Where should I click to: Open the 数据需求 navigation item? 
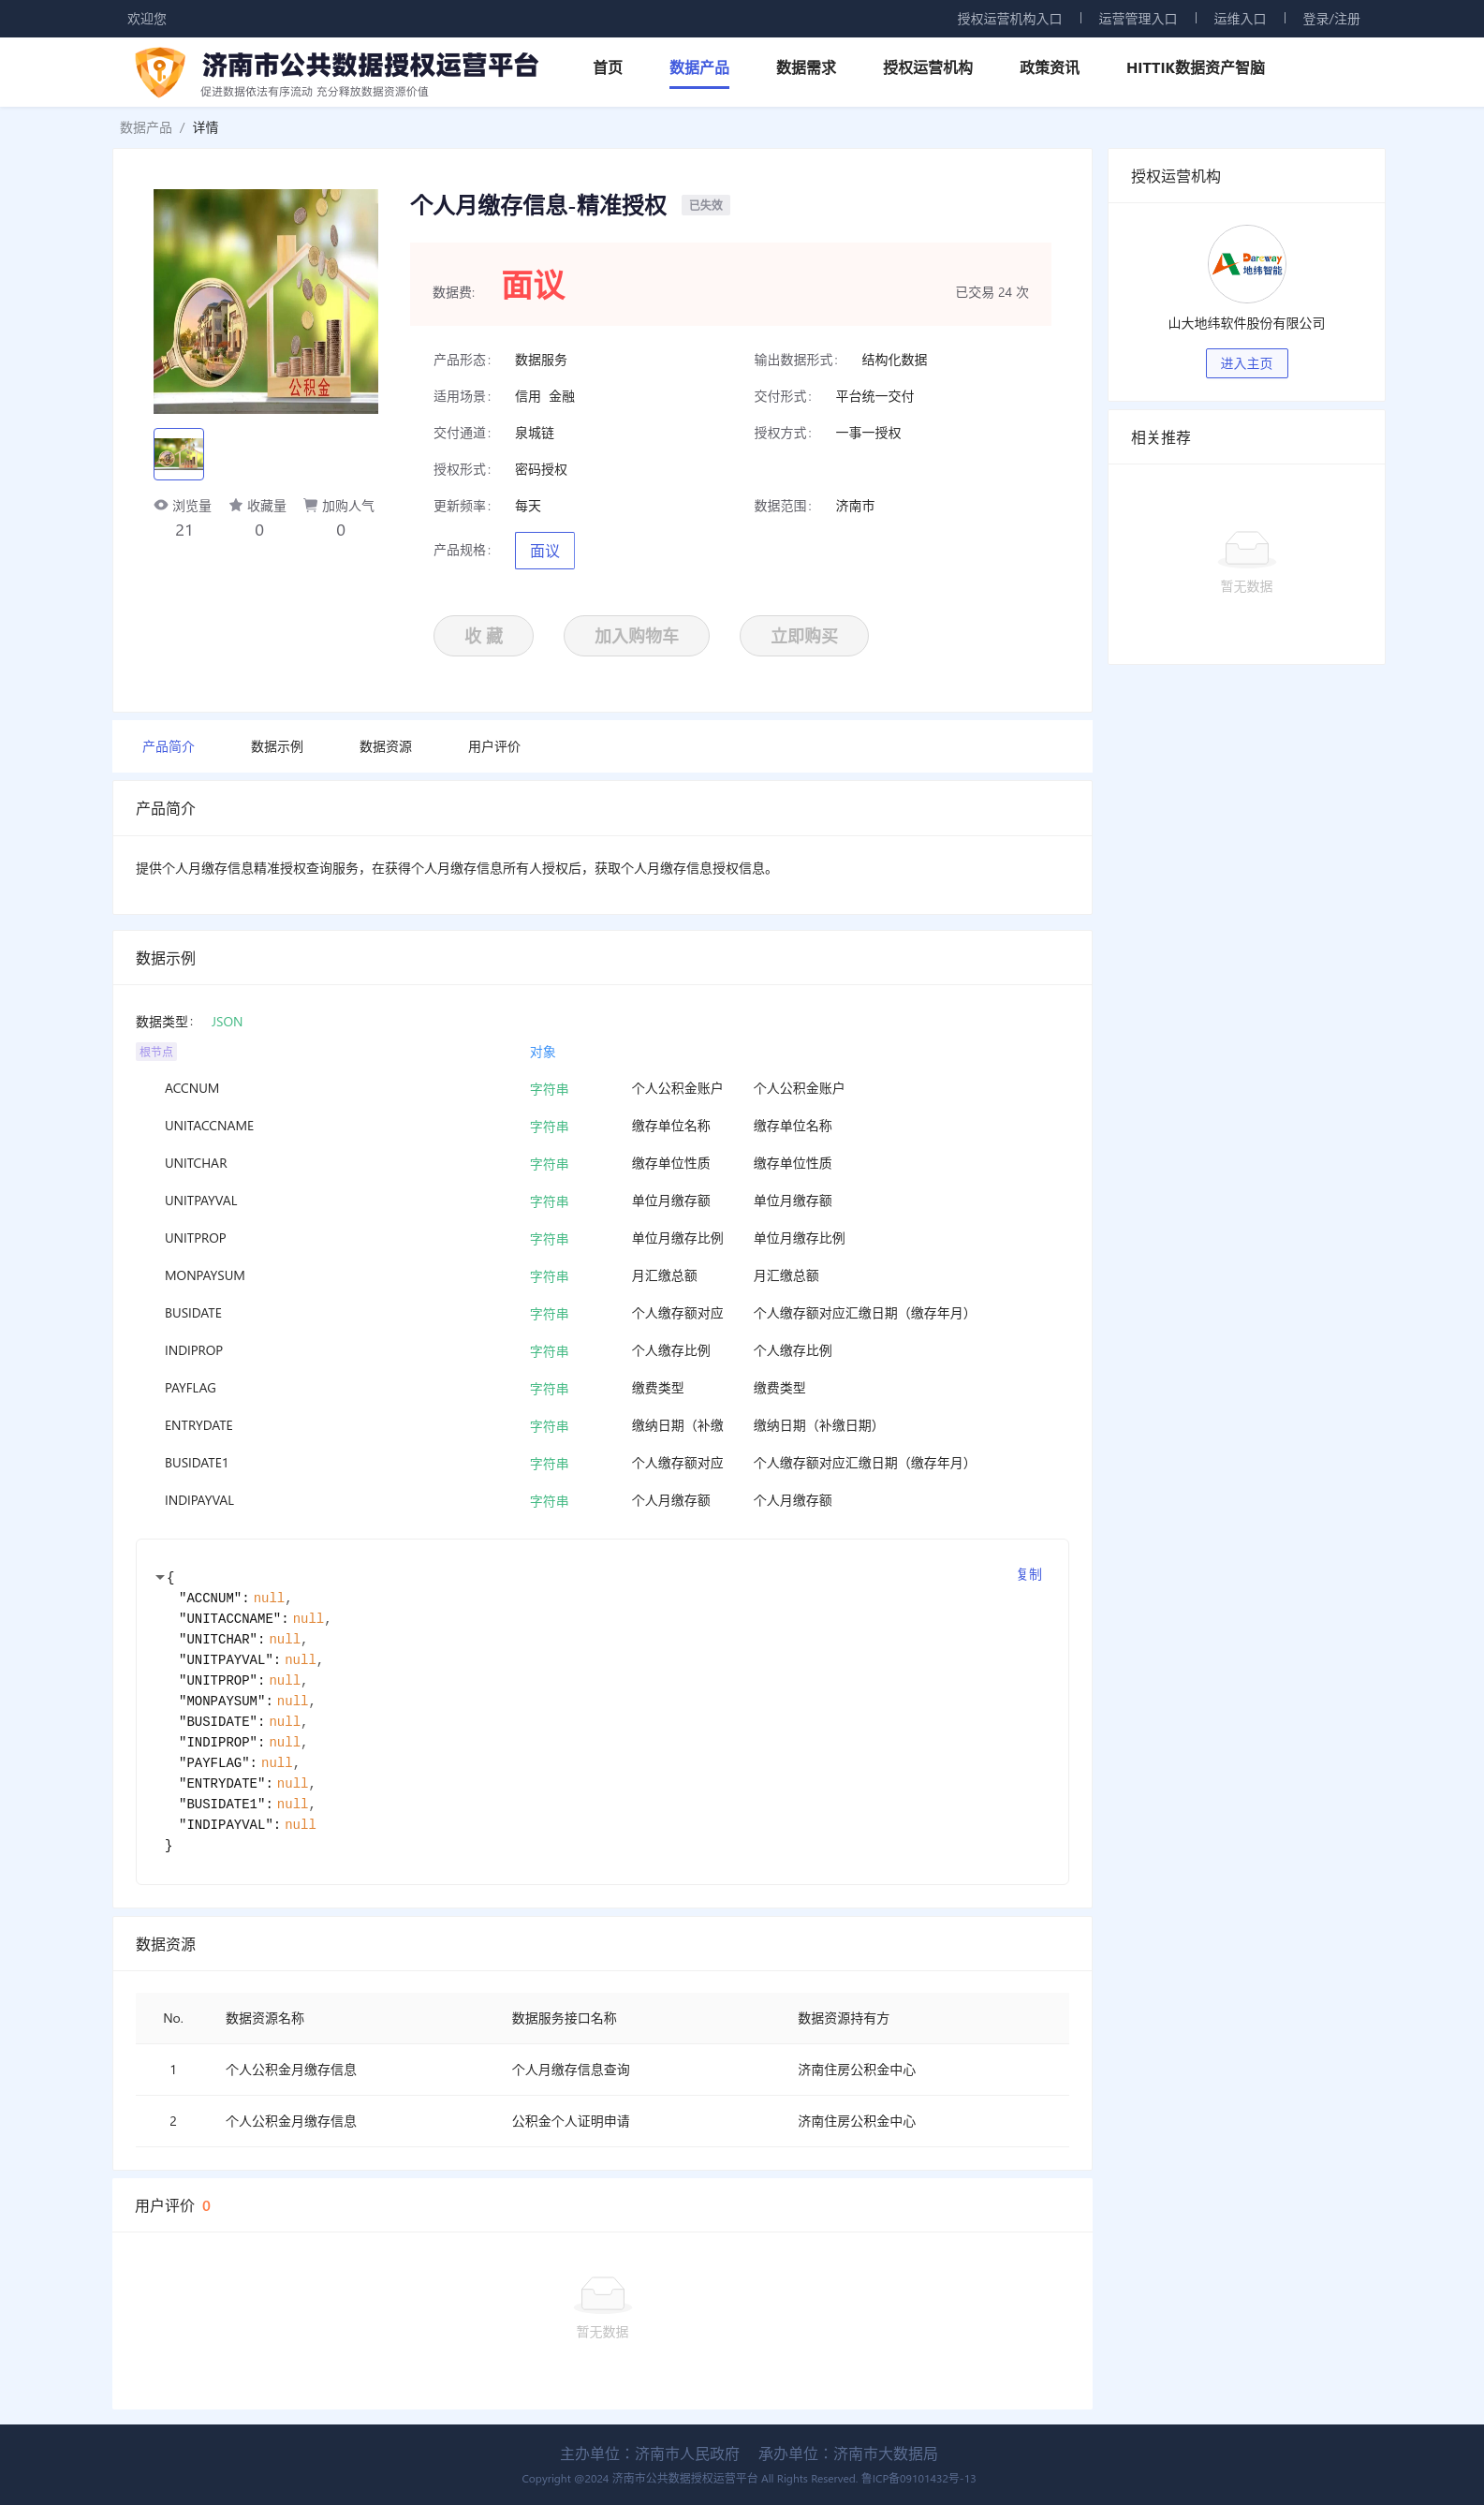806,67
